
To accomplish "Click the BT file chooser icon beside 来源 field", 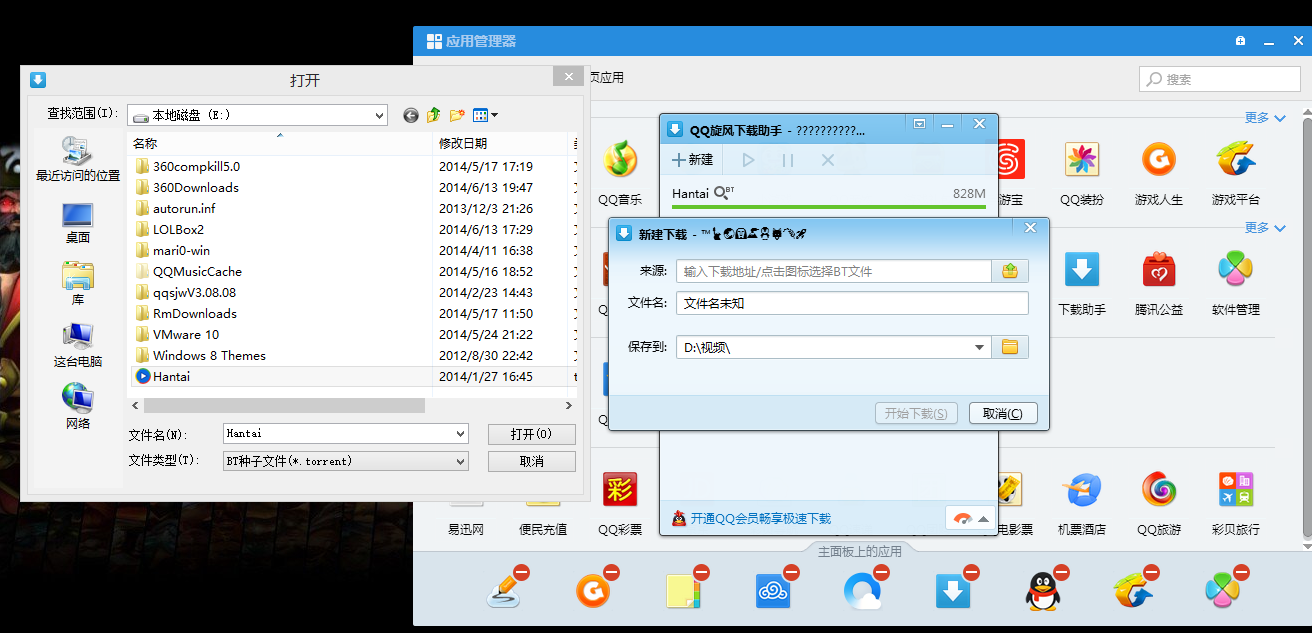I will tap(1010, 271).
